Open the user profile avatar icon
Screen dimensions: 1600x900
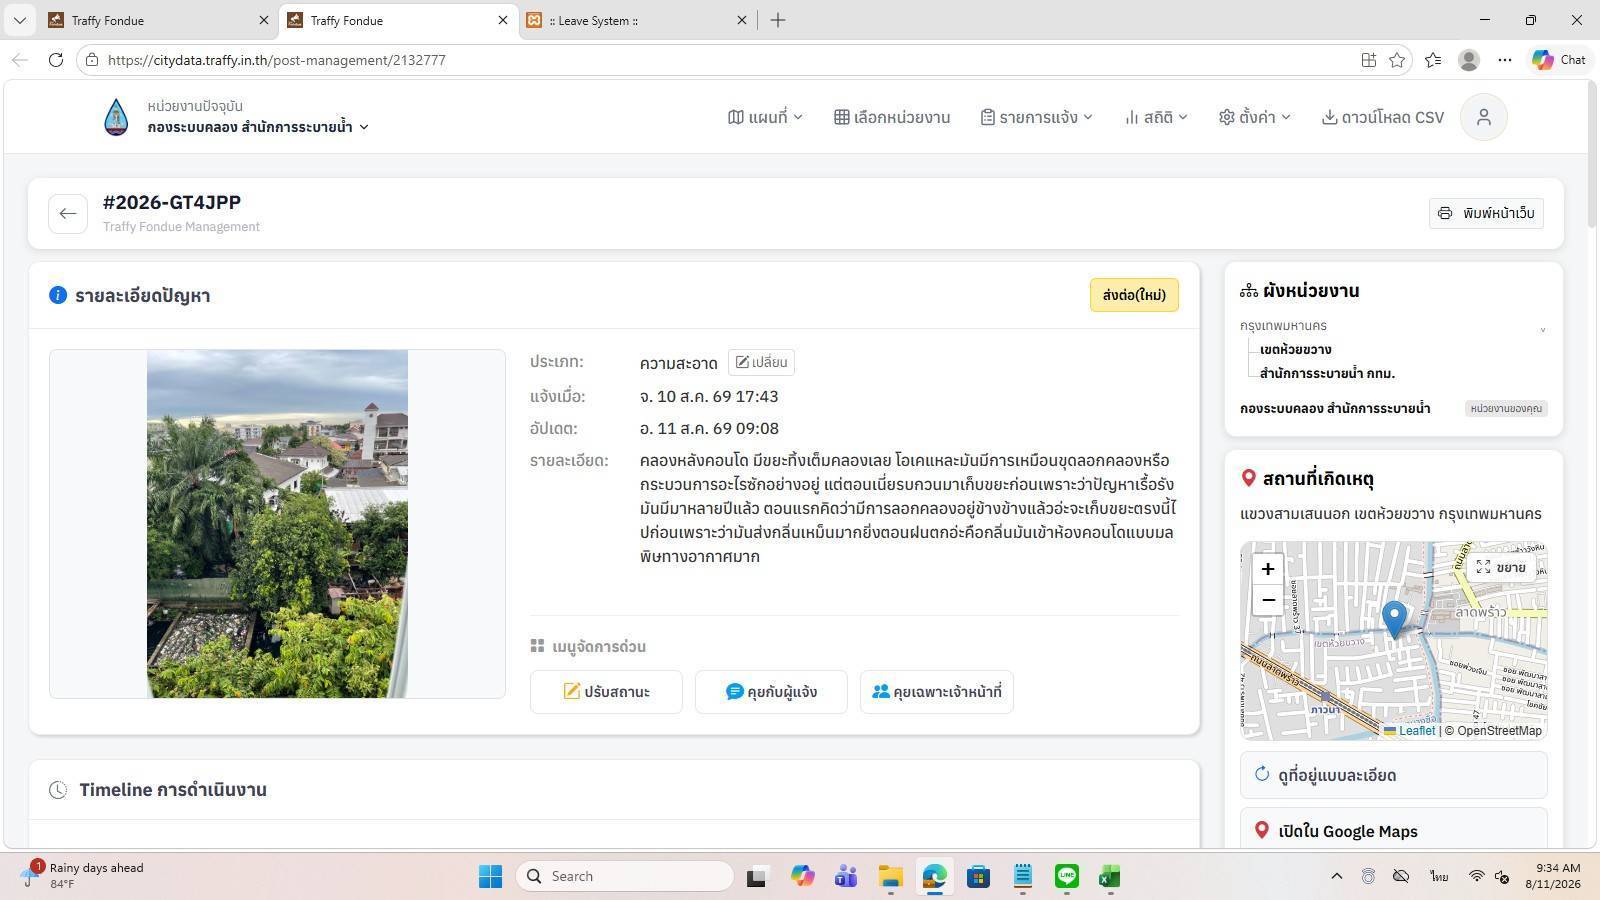coord(1484,117)
